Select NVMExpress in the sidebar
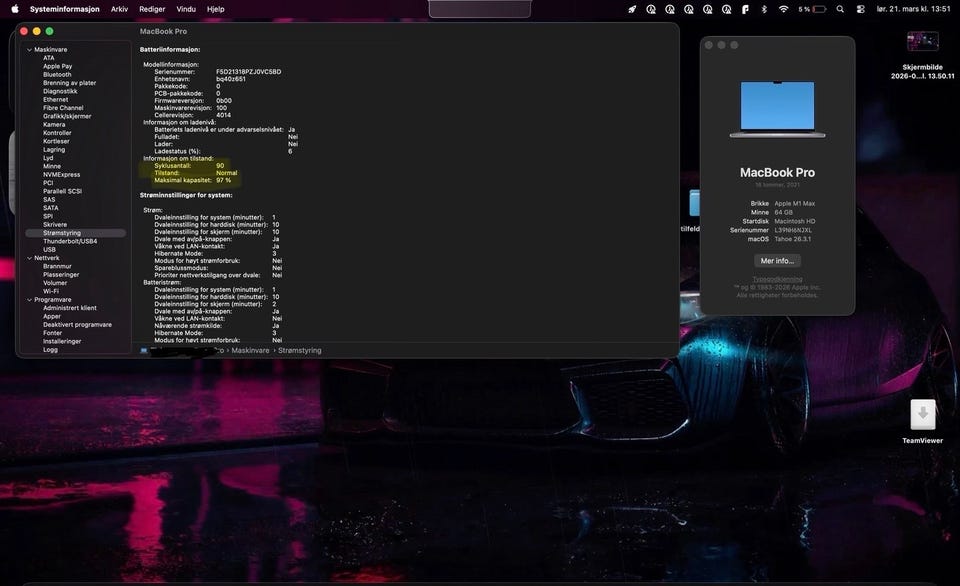Viewport: 960px width, 586px height. click(x=61, y=175)
